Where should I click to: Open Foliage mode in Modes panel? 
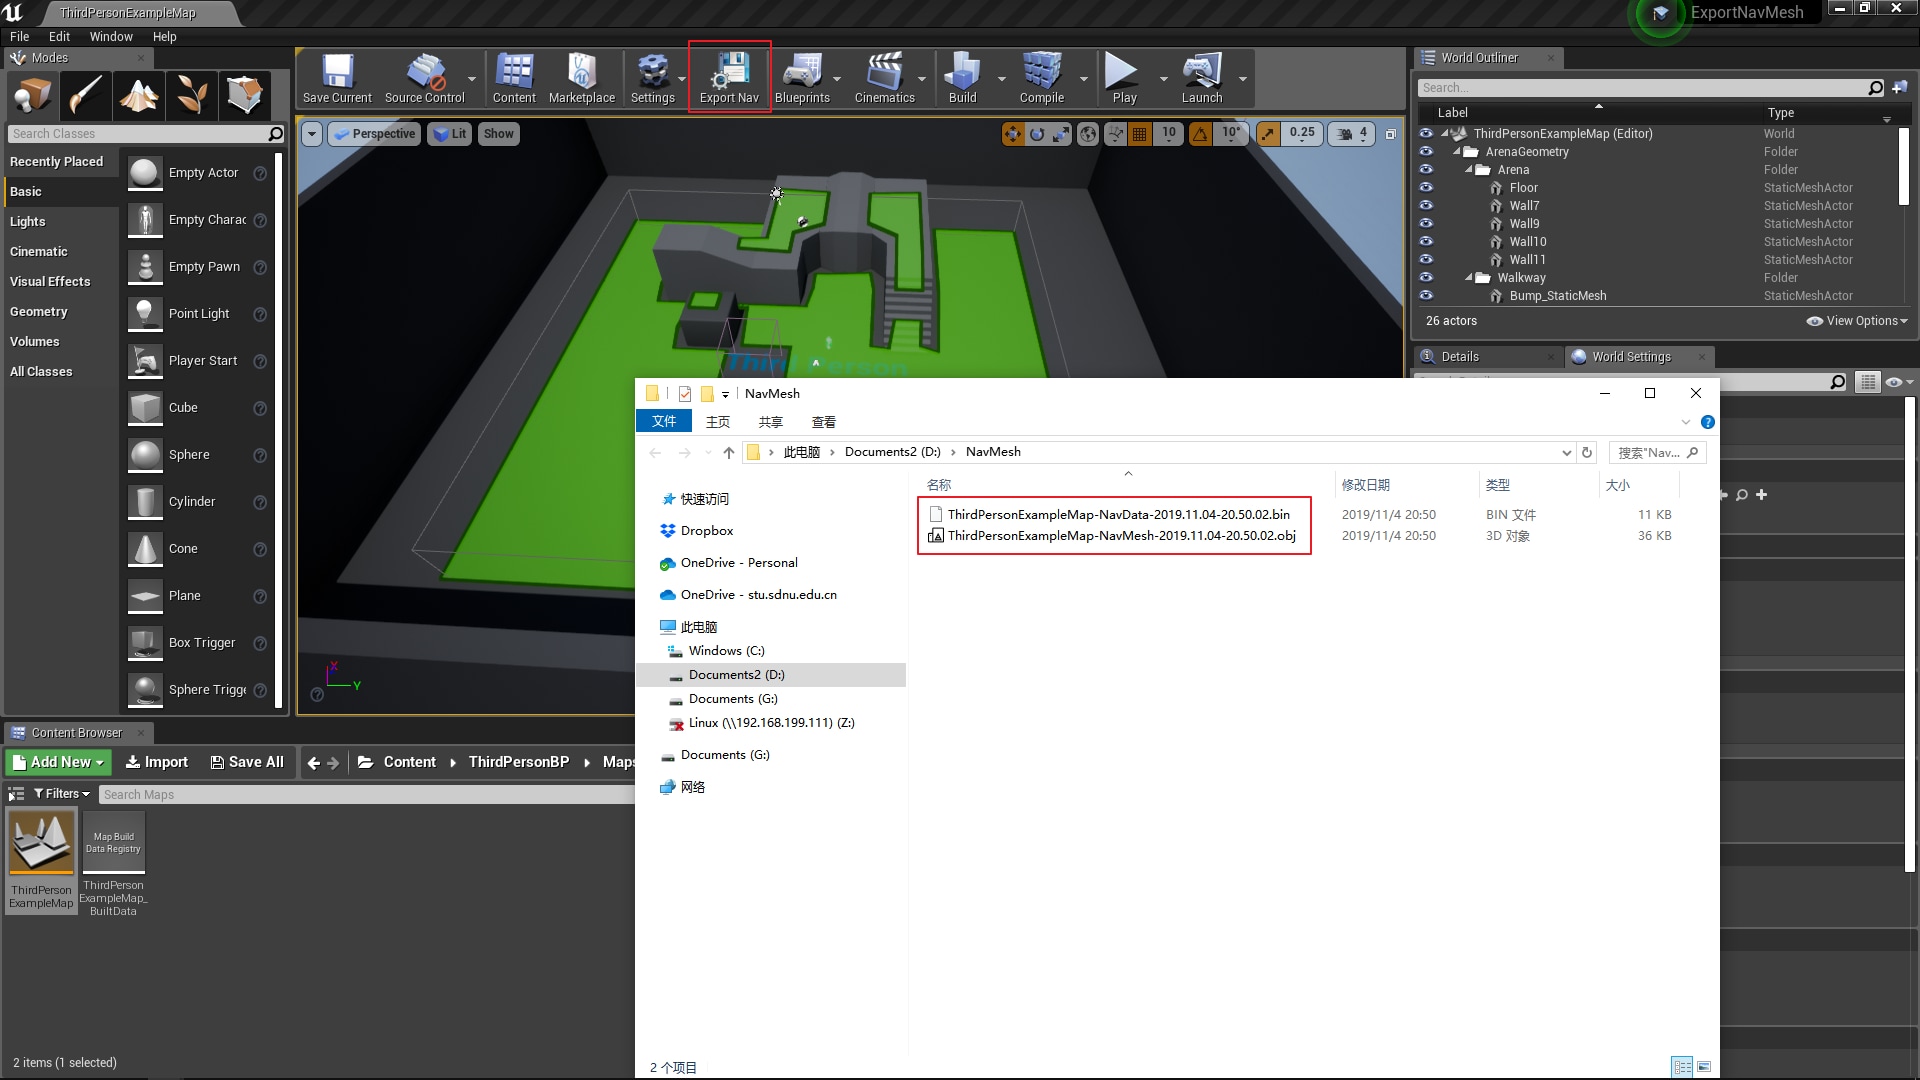click(x=191, y=95)
